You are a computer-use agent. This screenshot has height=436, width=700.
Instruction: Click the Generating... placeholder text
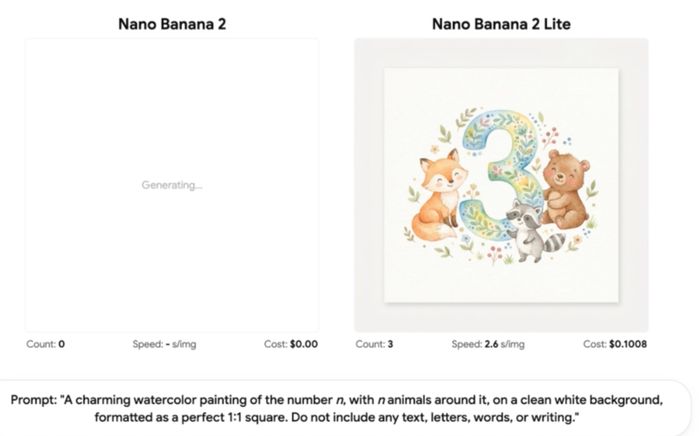[172, 185]
